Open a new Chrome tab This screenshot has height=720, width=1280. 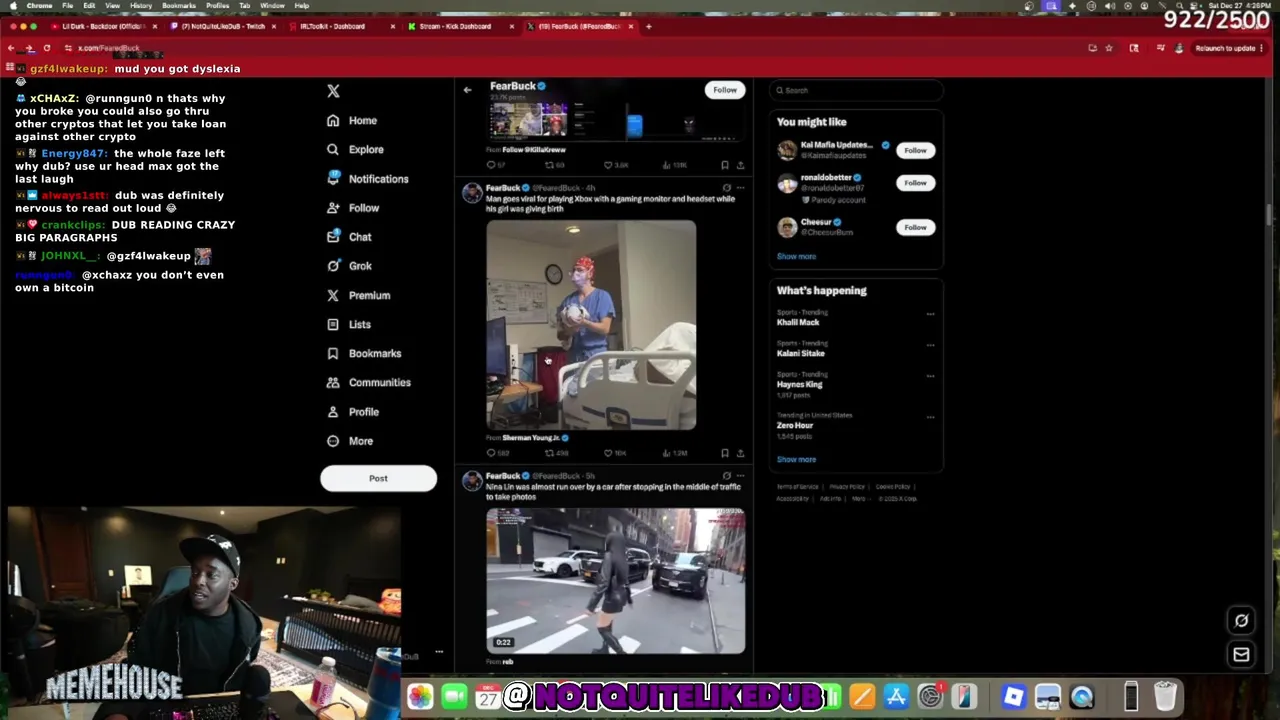coord(648,26)
